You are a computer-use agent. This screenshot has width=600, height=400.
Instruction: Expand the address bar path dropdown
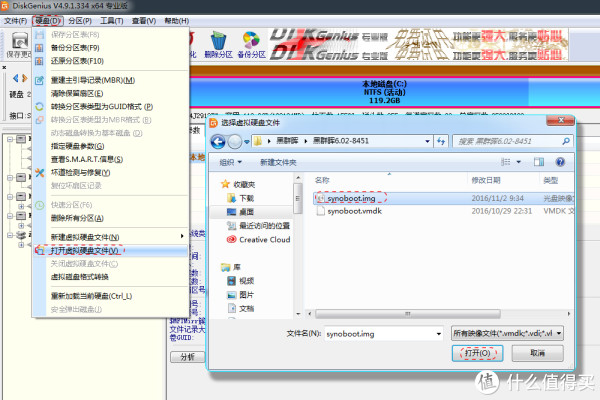pos(427,141)
